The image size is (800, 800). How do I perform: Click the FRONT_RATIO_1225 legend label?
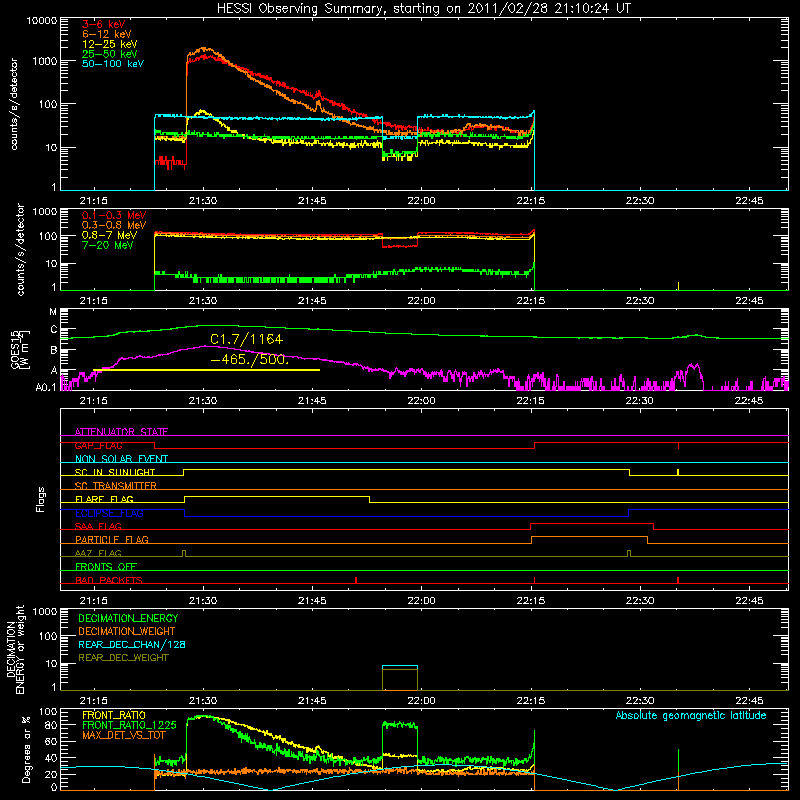pyautogui.click(x=129, y=725)
